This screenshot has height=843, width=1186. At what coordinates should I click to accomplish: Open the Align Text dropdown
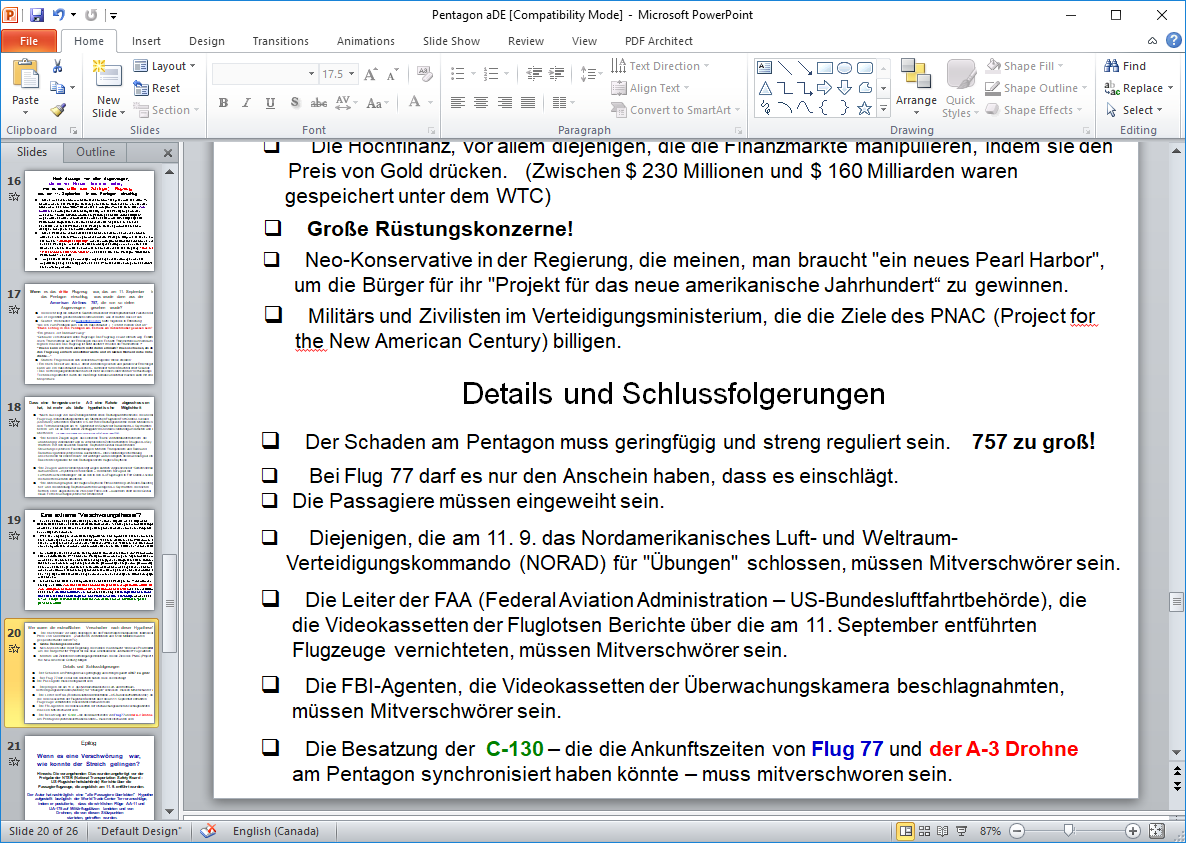(x=650, y=88)
